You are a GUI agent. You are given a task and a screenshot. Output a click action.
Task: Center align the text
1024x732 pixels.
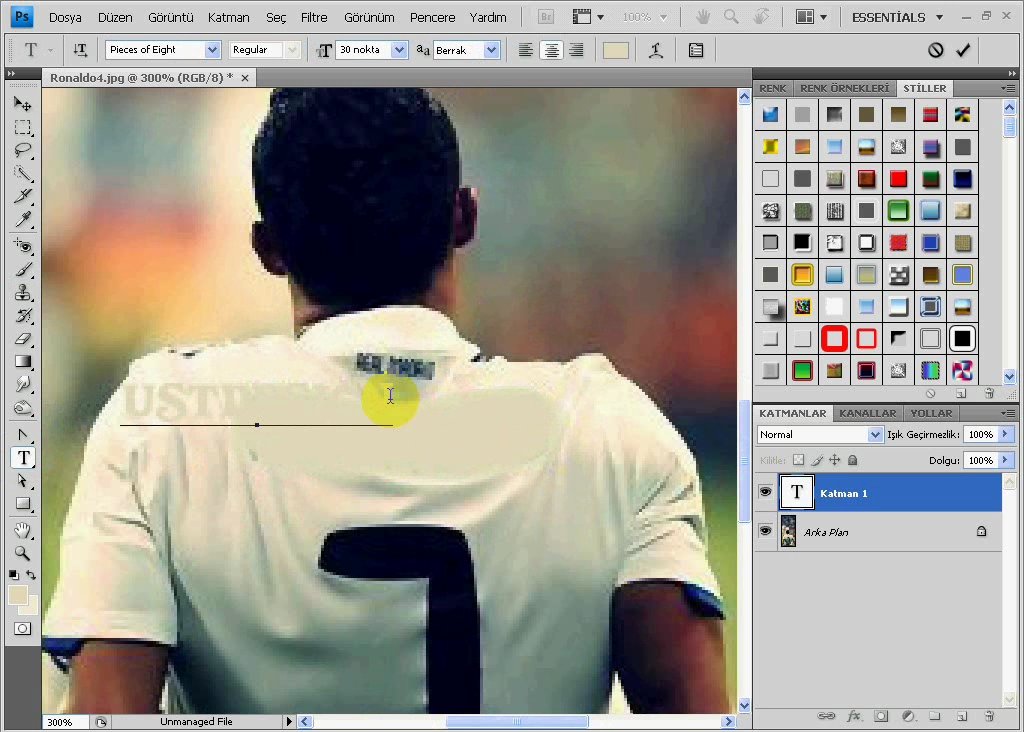pyautogui.click(x=552, y=50)
